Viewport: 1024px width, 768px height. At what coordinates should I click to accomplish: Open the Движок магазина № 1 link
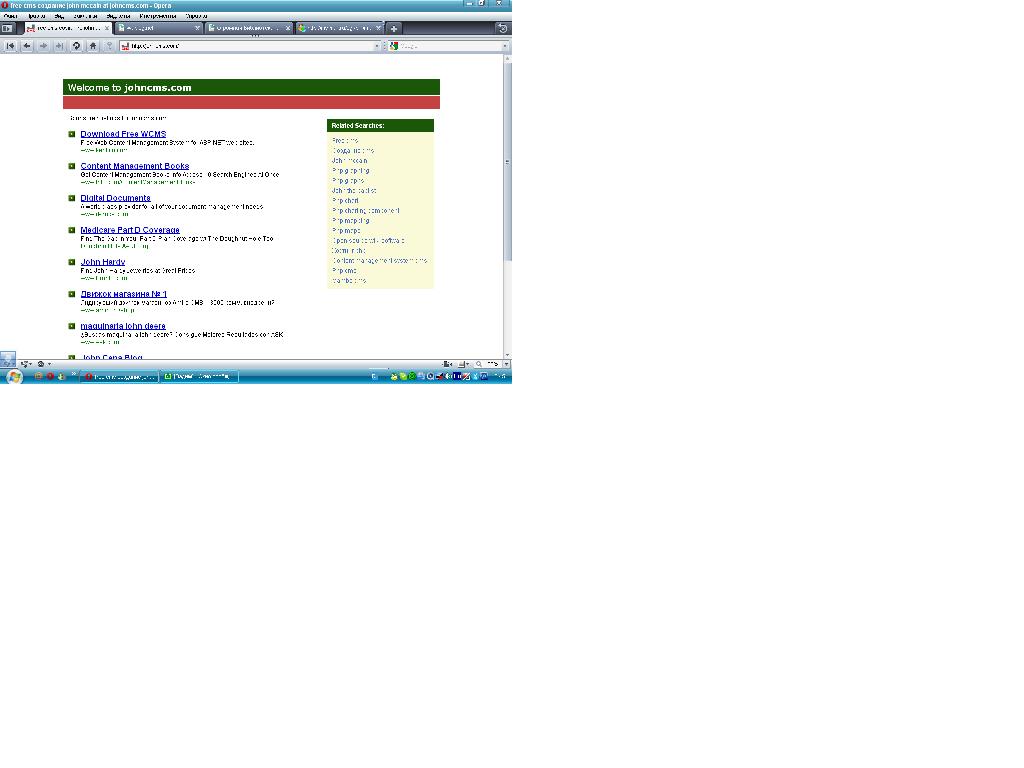click(123, 294)
